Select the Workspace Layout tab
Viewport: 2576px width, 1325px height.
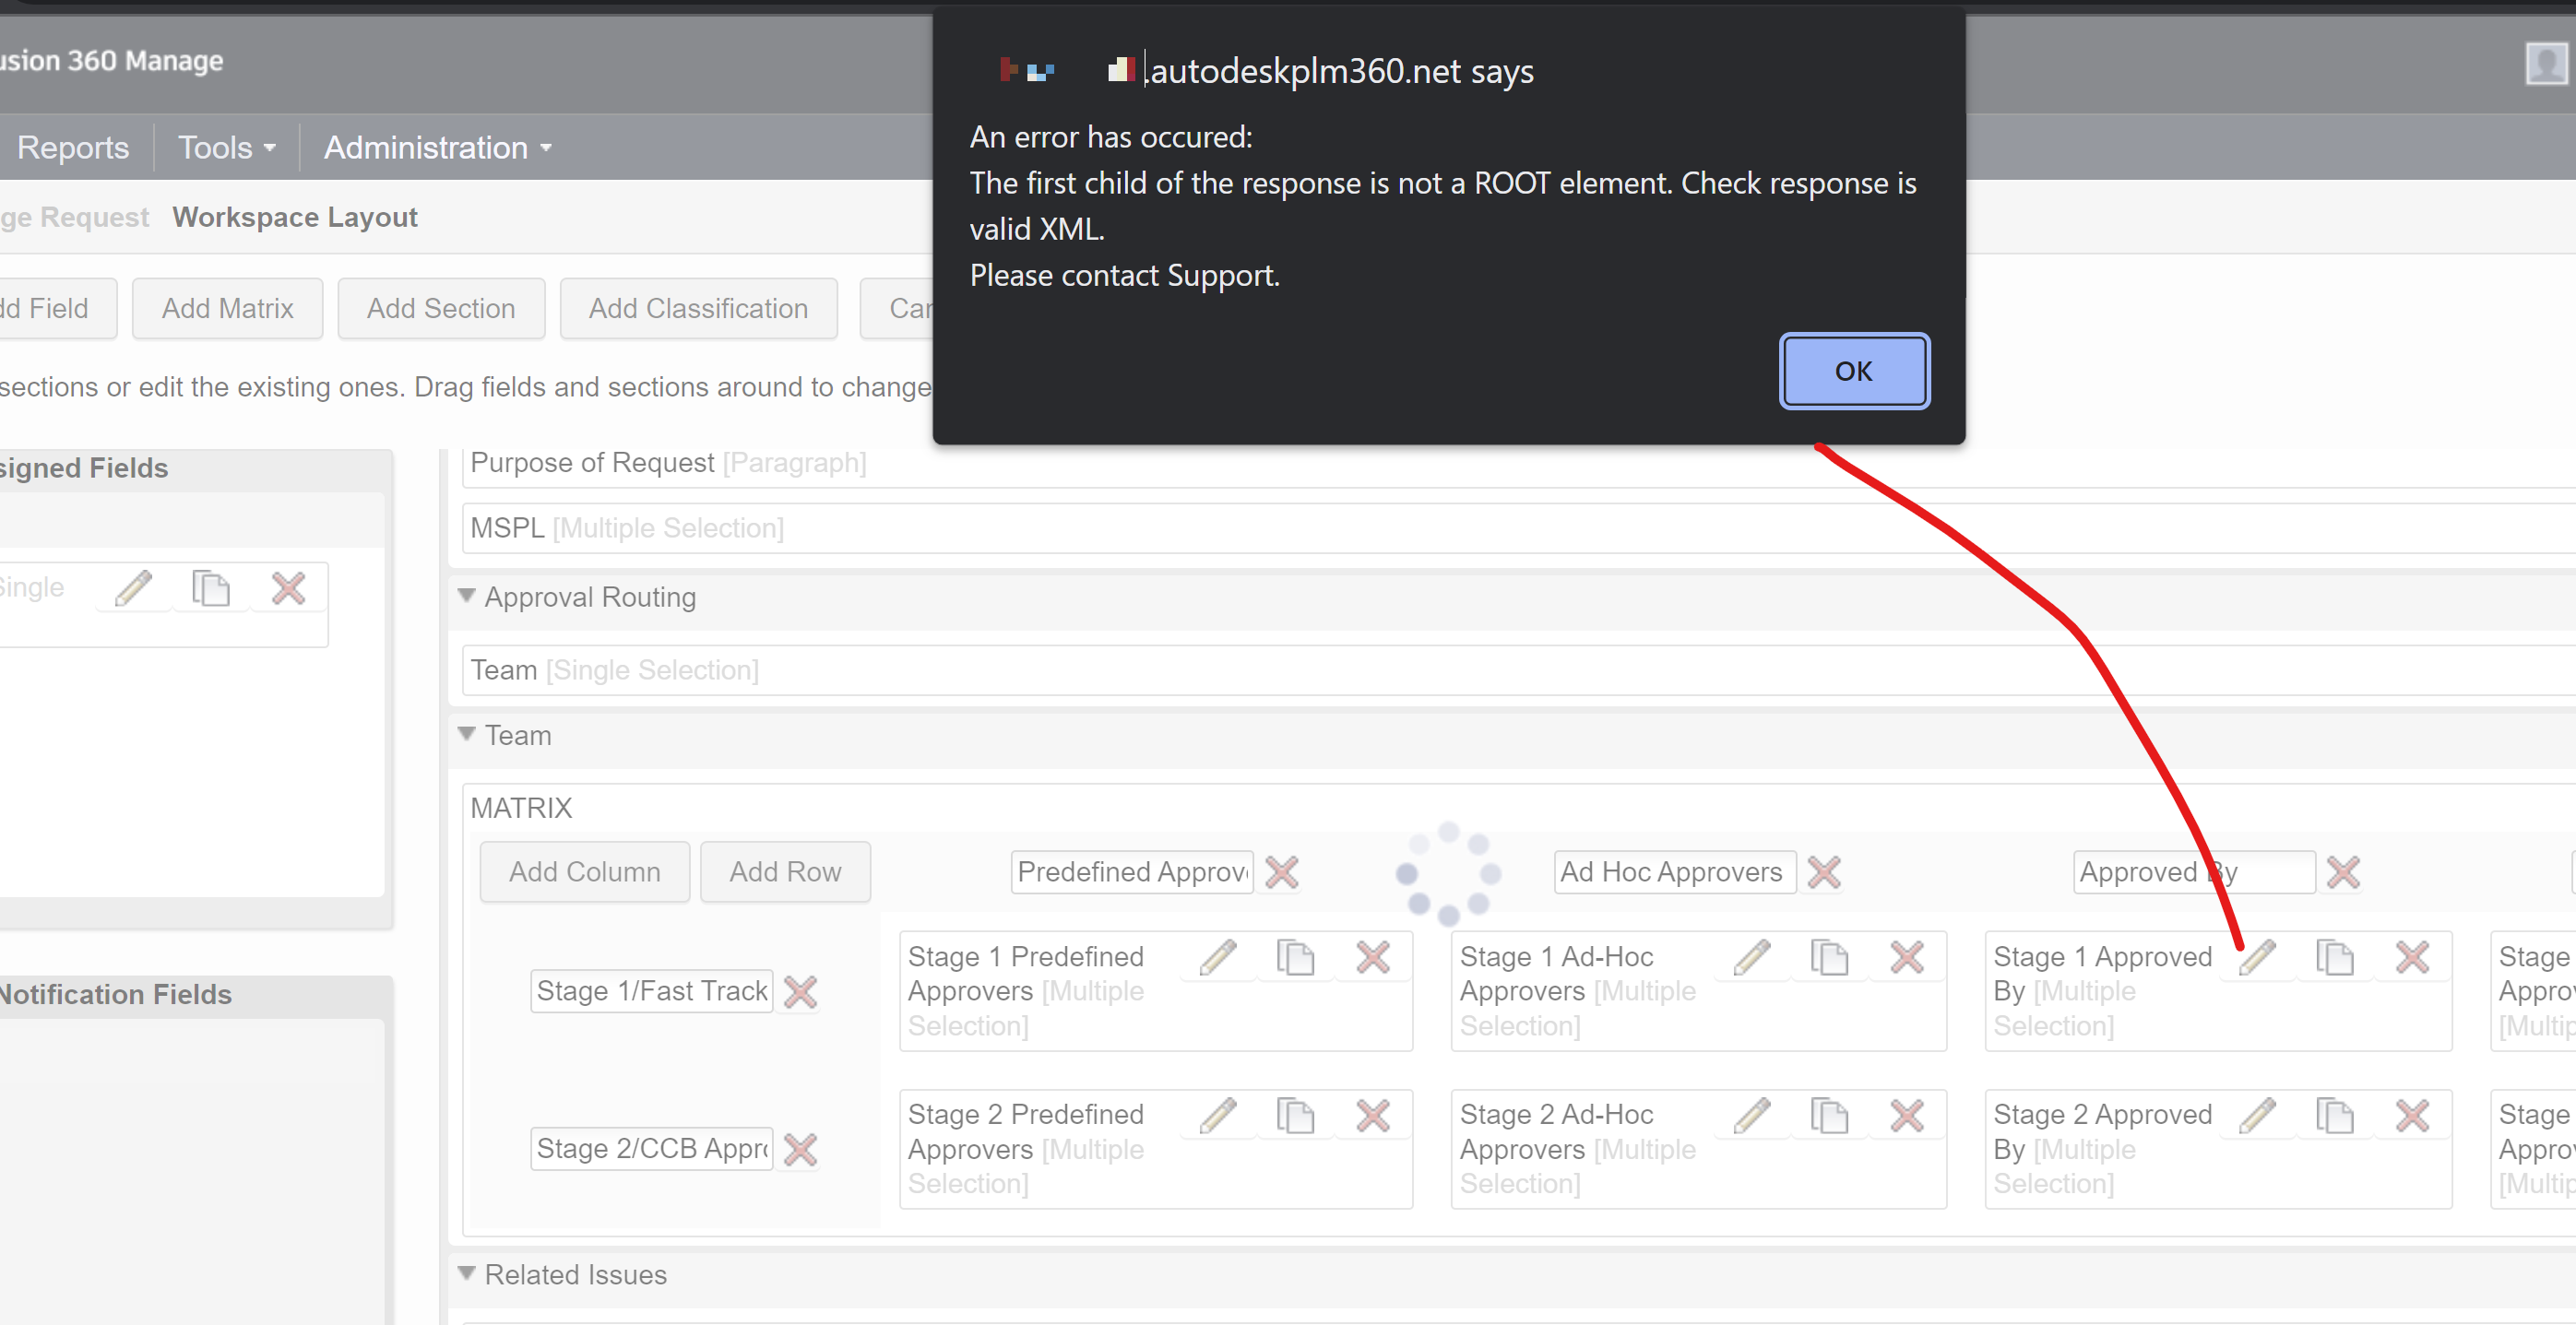click(294, 217)
